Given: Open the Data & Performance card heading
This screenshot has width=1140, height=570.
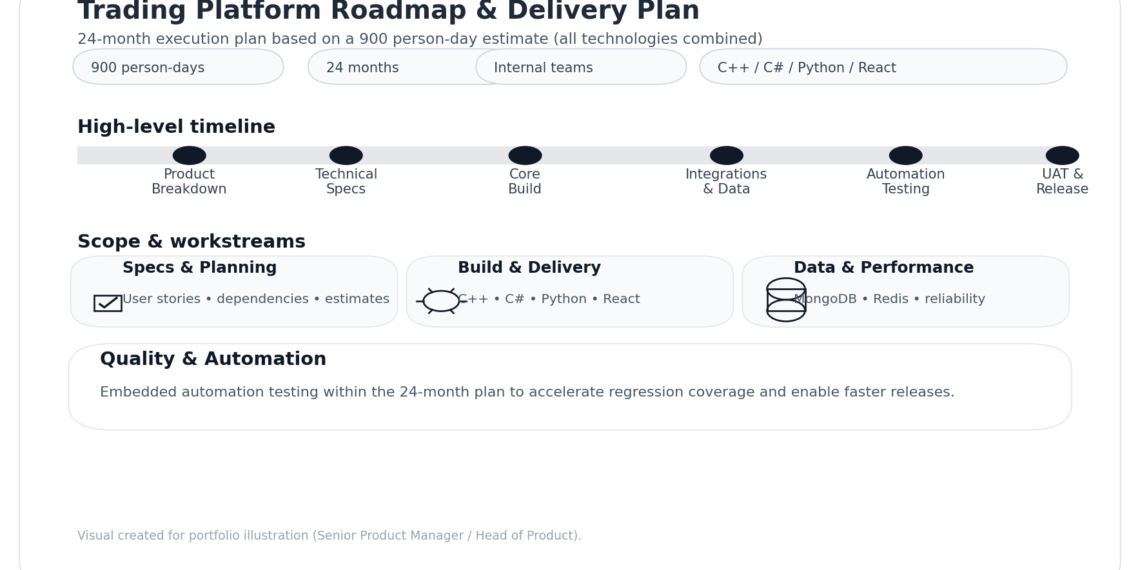Looking at the screenshot, I should coord(884,268).
